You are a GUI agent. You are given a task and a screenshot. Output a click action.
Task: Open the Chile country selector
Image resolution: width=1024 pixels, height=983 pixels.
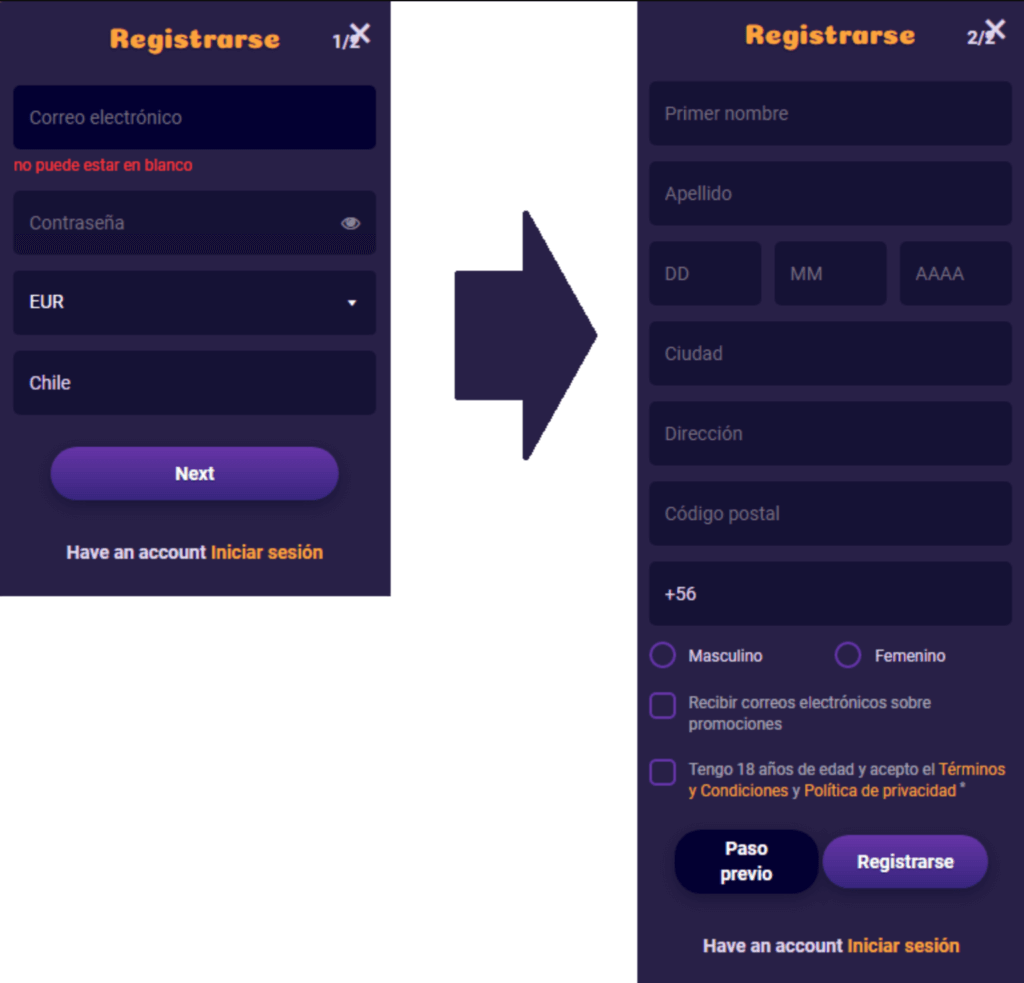click(x=195, y=383)
